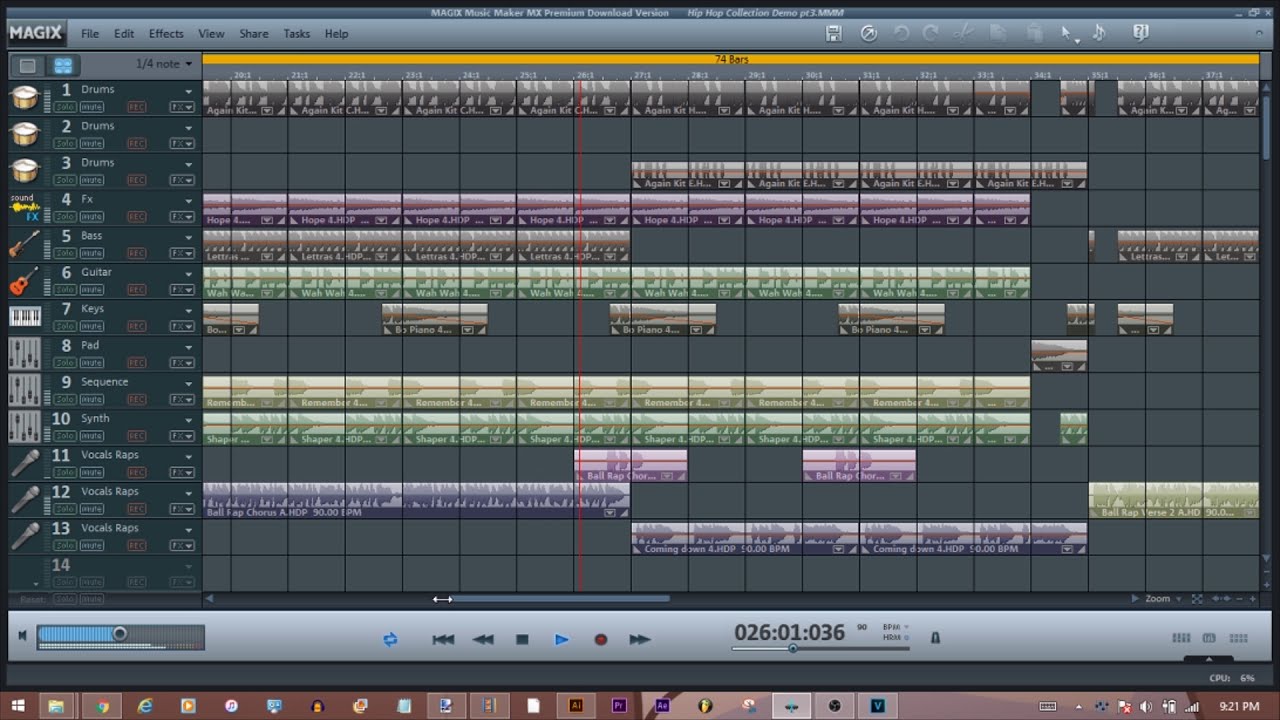
Task: Open the Effects menu
Action: [x=166, y=34]
